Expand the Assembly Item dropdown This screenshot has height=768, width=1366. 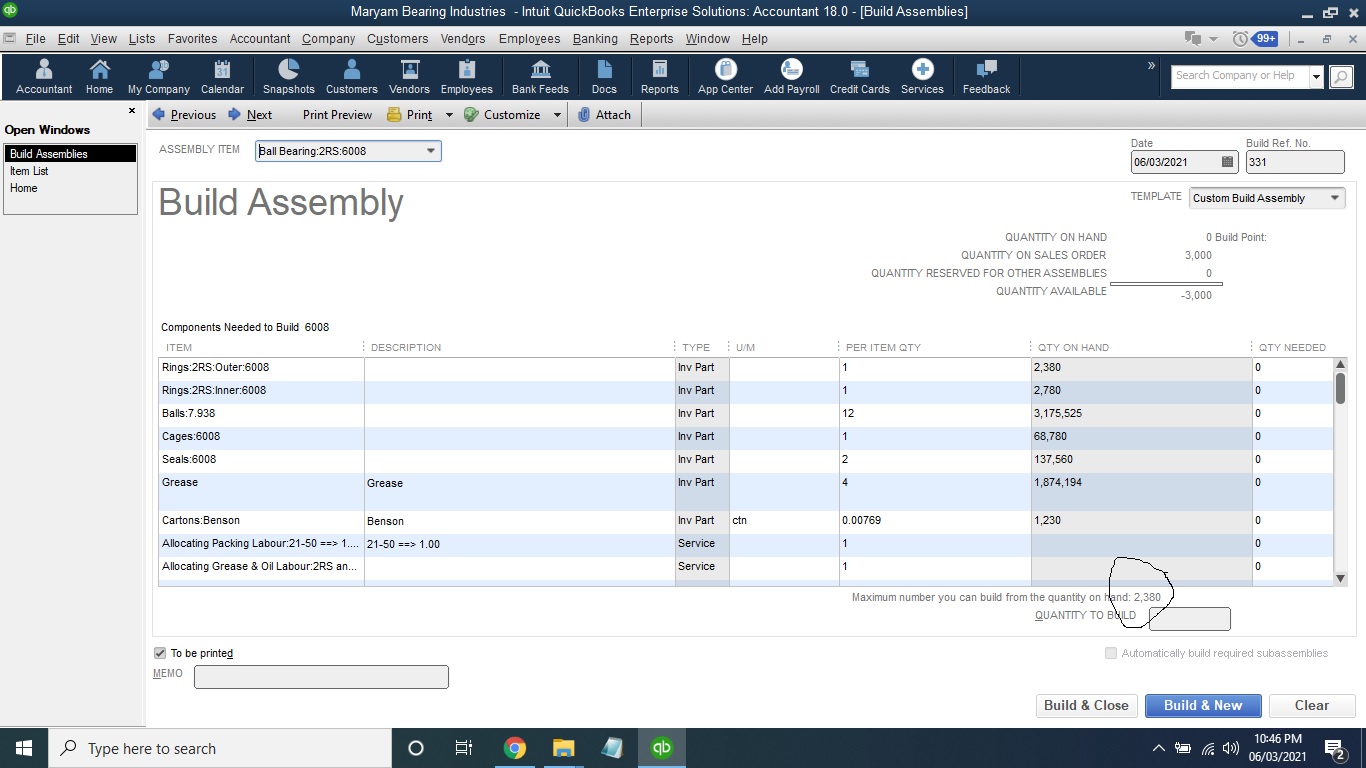(x=431, y=151)
